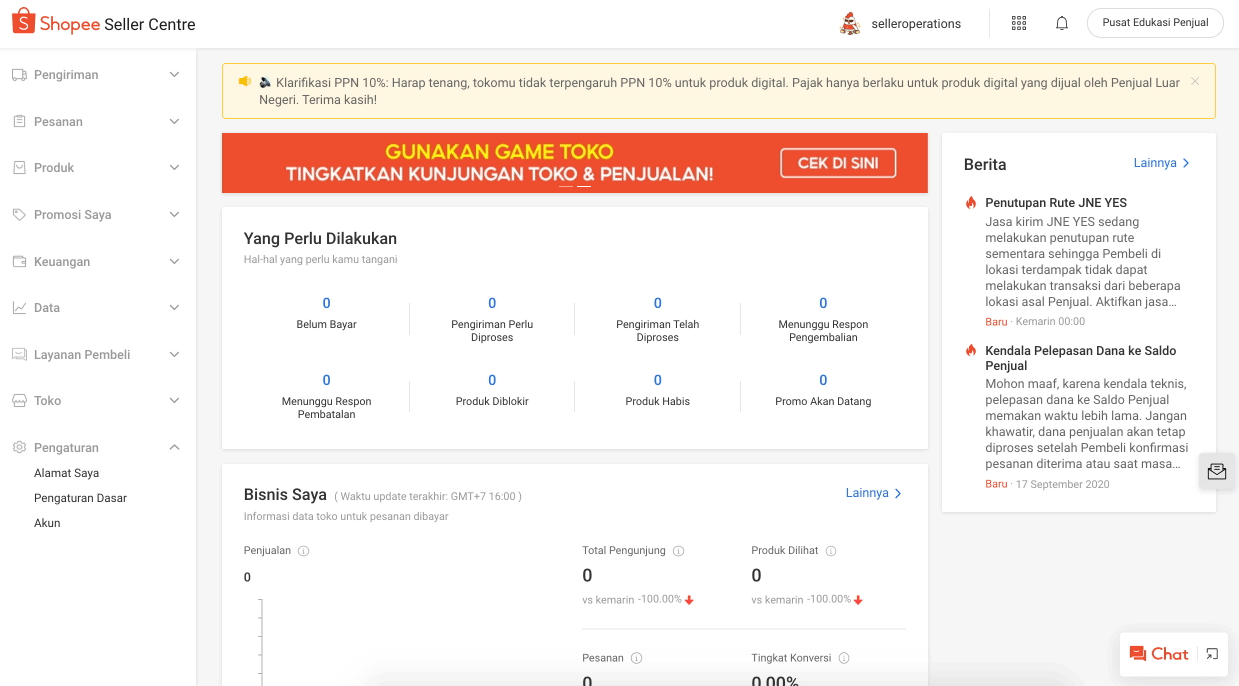Click the Data chart icon in sidebar
1239x686 pixels.
[19, 308]
